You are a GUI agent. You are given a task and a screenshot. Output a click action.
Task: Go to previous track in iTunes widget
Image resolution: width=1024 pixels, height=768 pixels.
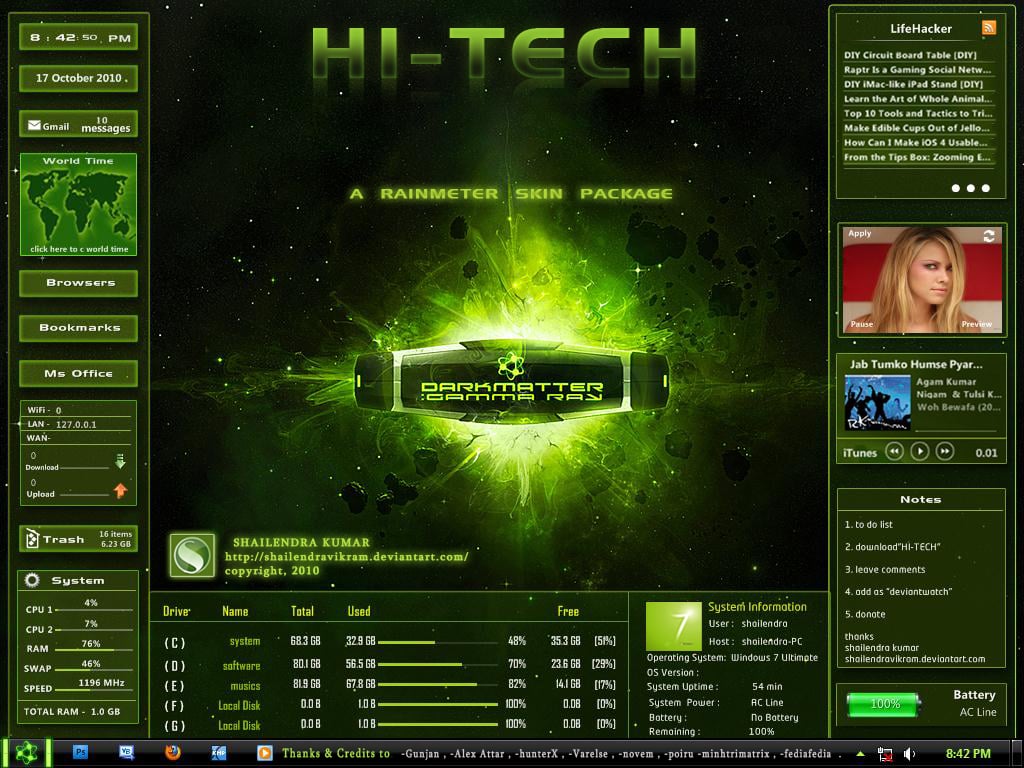[x=894, y=452]
